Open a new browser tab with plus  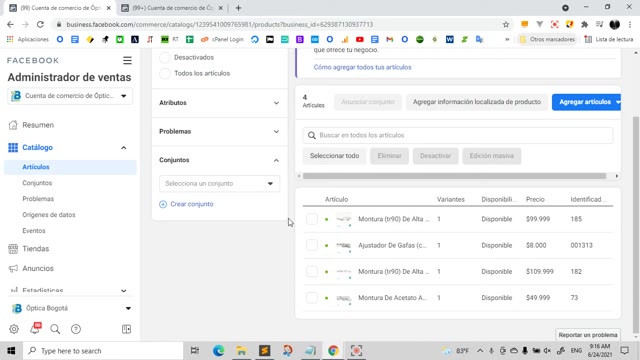(238, 8)
